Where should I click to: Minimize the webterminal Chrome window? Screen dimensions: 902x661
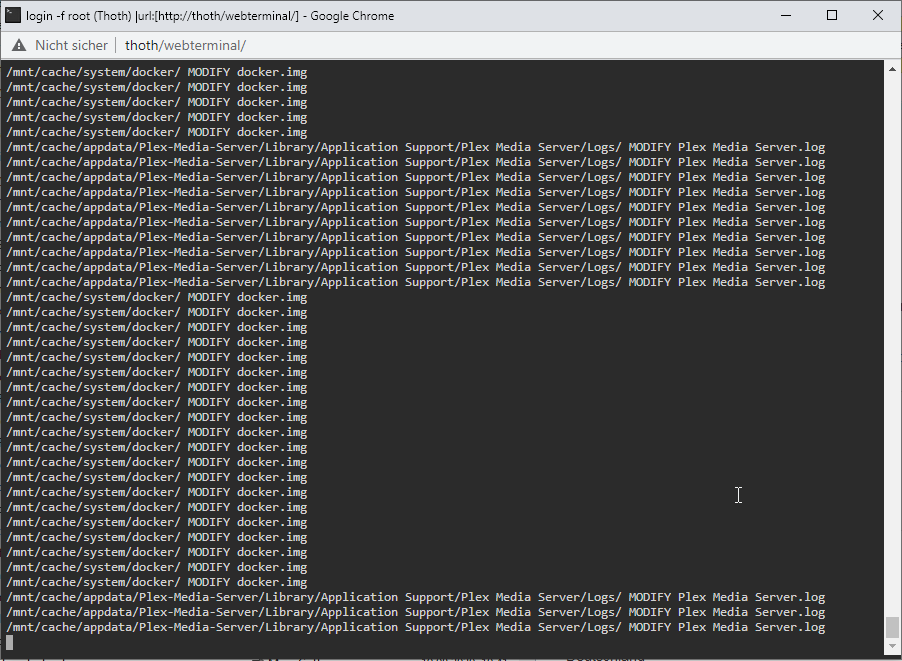tap(786, 16)
